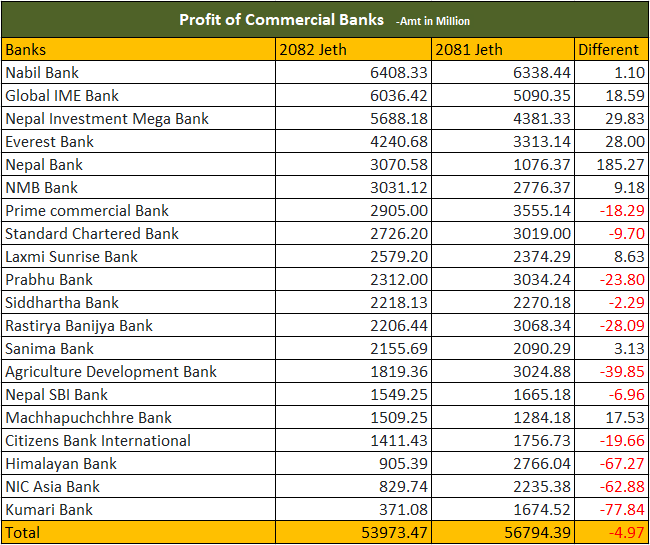Viewport: 650px width, 545px height.
Task: Click the 'NMB Bank' cell
Action: [x=139, y=187]
